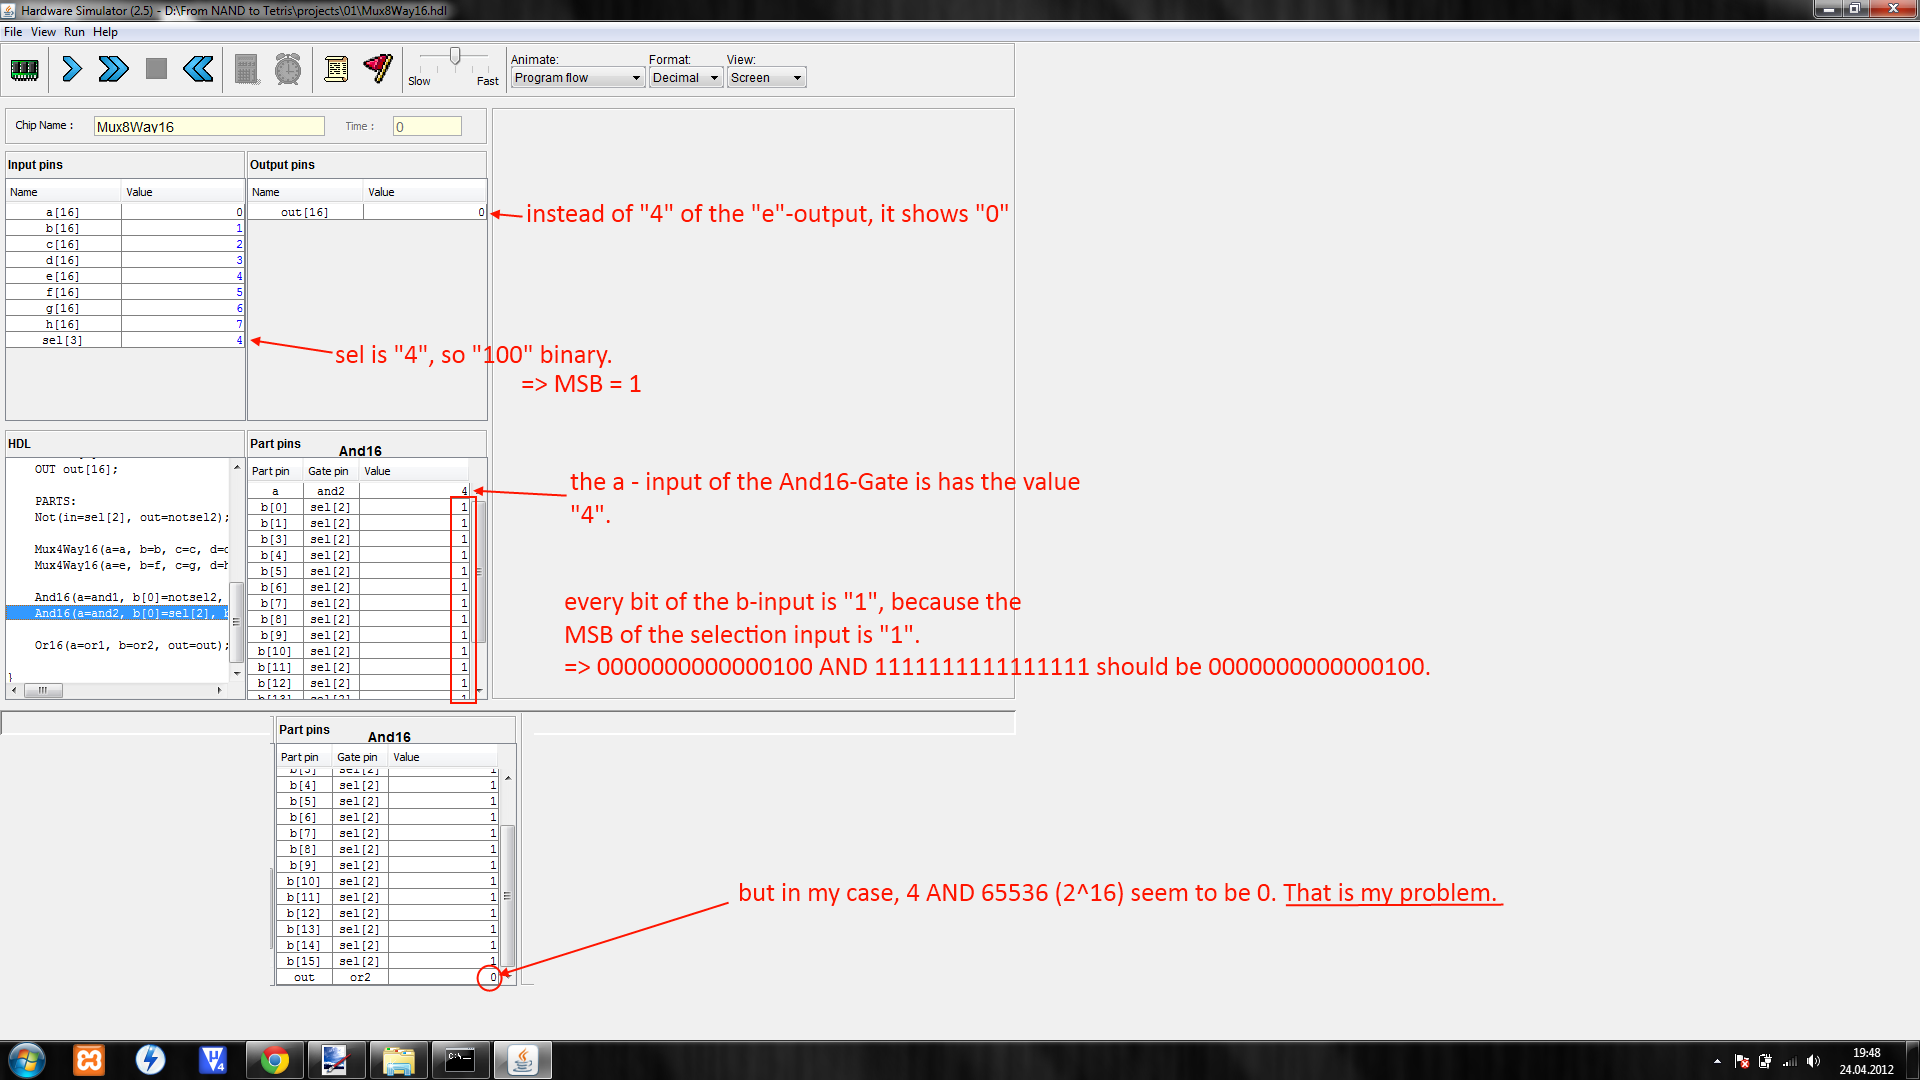Open the View dropdown showing Screen
This screenshot has height=1080, width=1920.
[x=766, y=78]
